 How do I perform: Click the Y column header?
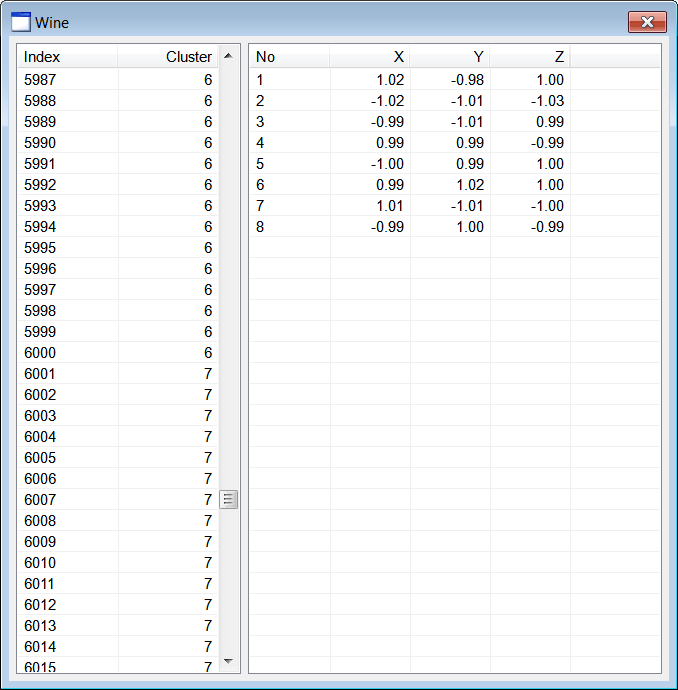pos(450,56)
